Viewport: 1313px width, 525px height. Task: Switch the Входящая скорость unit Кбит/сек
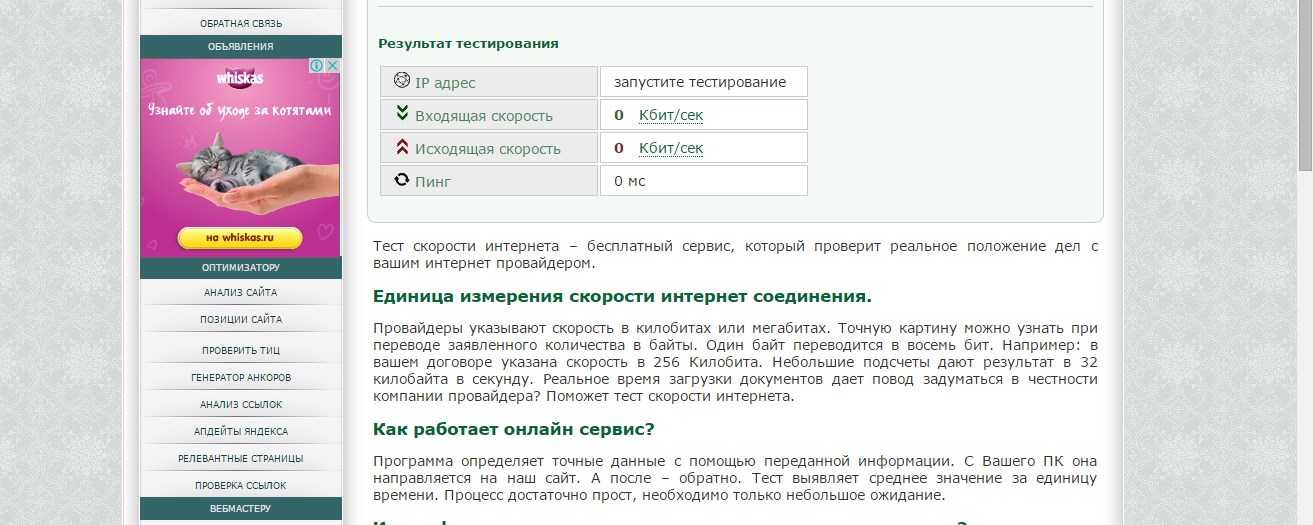pyautogui.click(x=671, y=115)
